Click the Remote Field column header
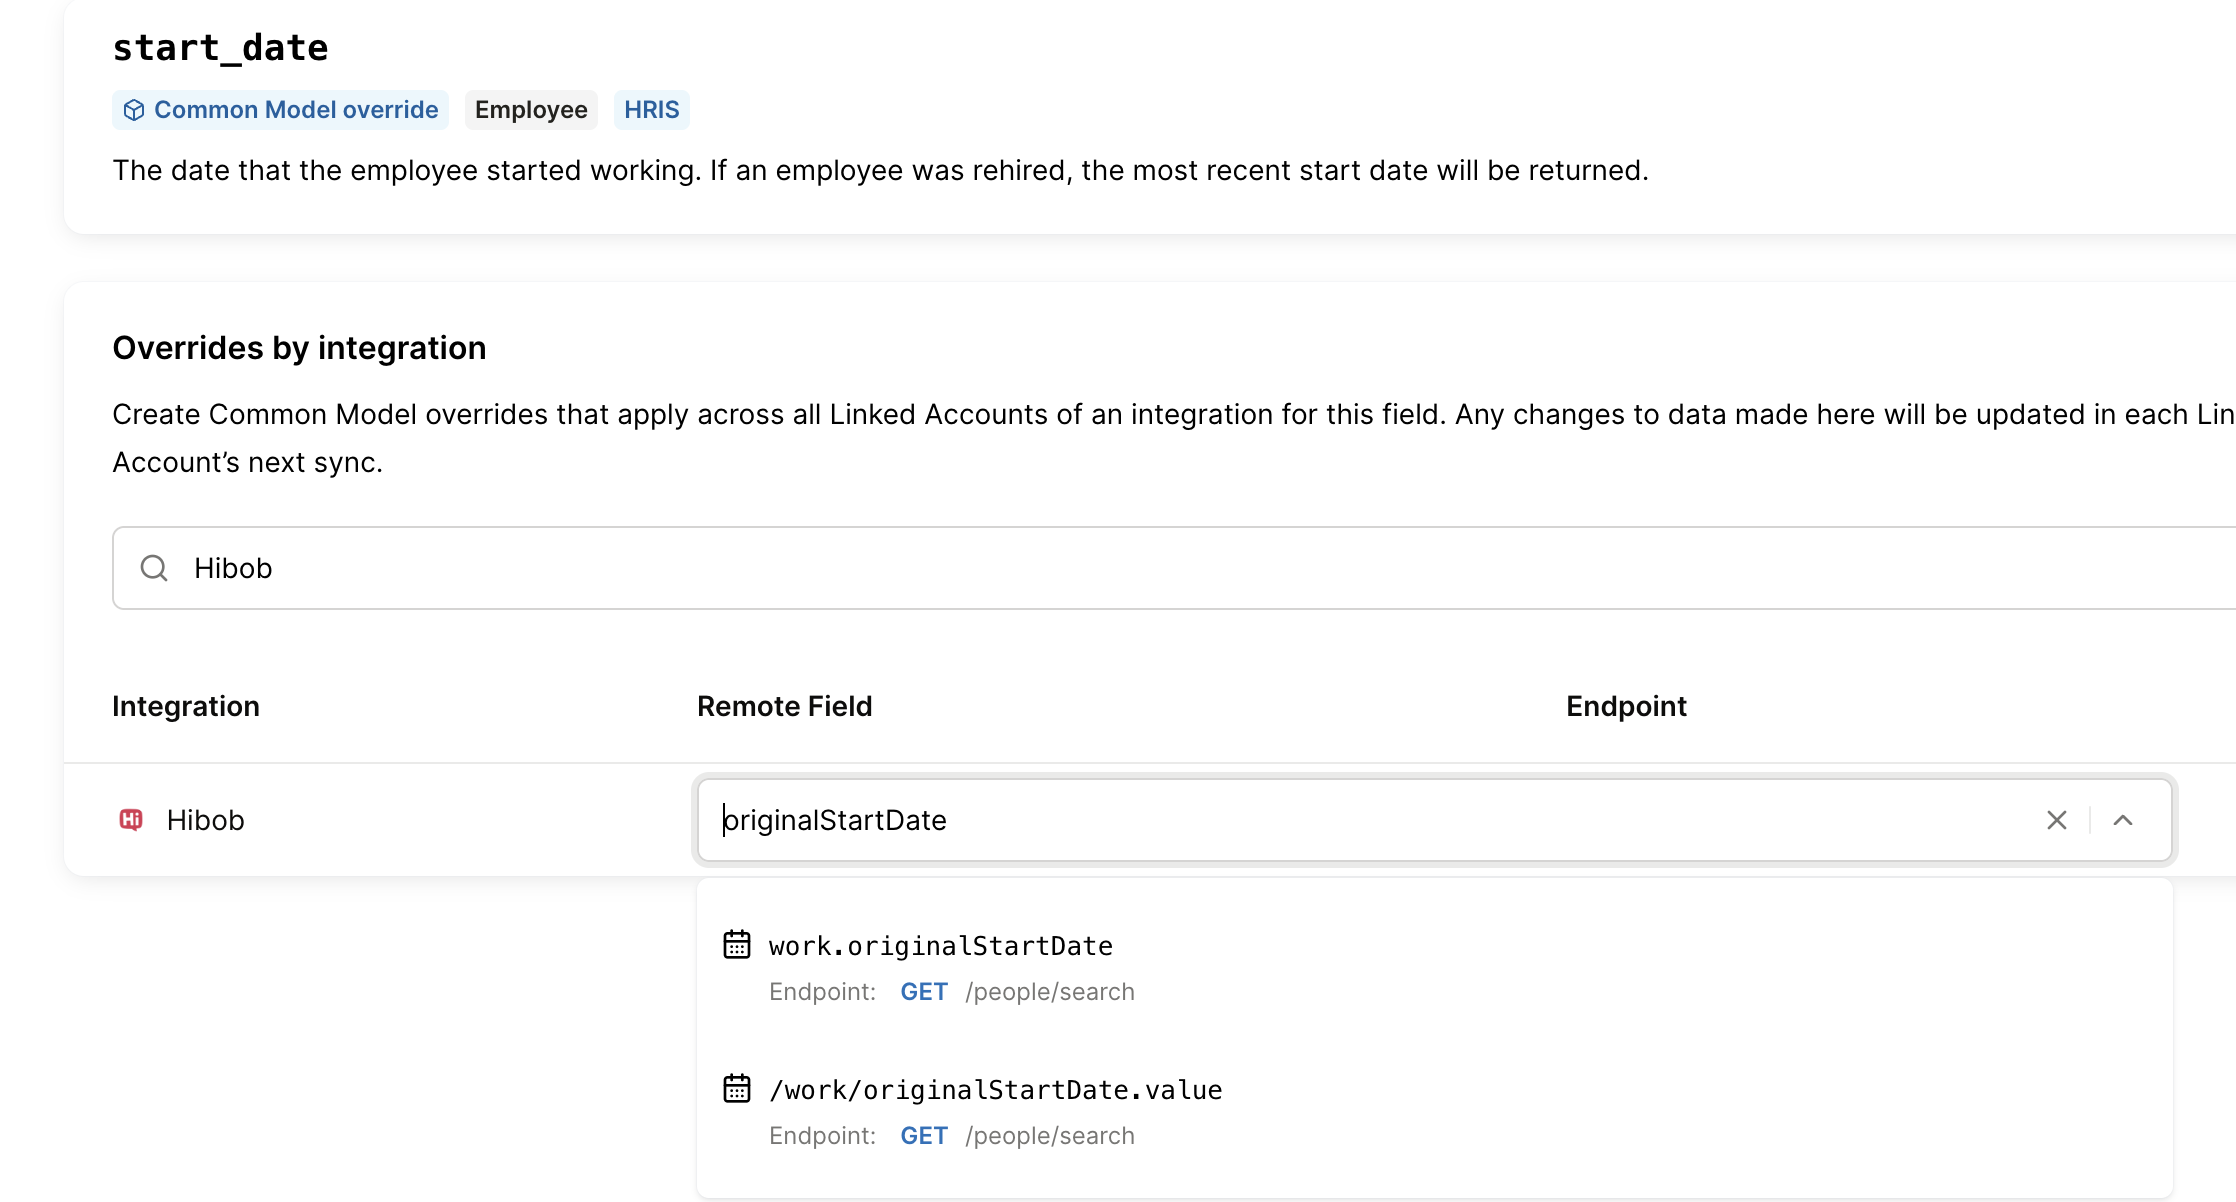The height and width of the screenshot is (1202, 2236). click(x=784, y=706)
